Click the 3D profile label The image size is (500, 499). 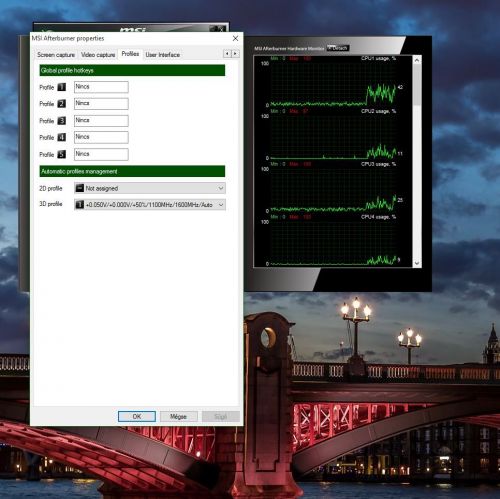[x=51, y=204]
